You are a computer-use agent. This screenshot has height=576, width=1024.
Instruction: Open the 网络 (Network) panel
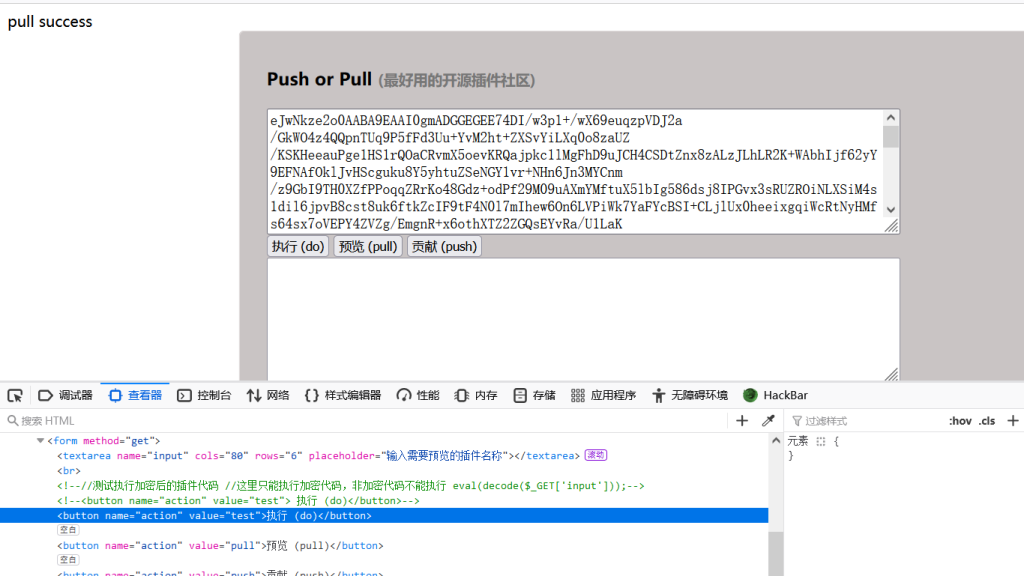268,395
